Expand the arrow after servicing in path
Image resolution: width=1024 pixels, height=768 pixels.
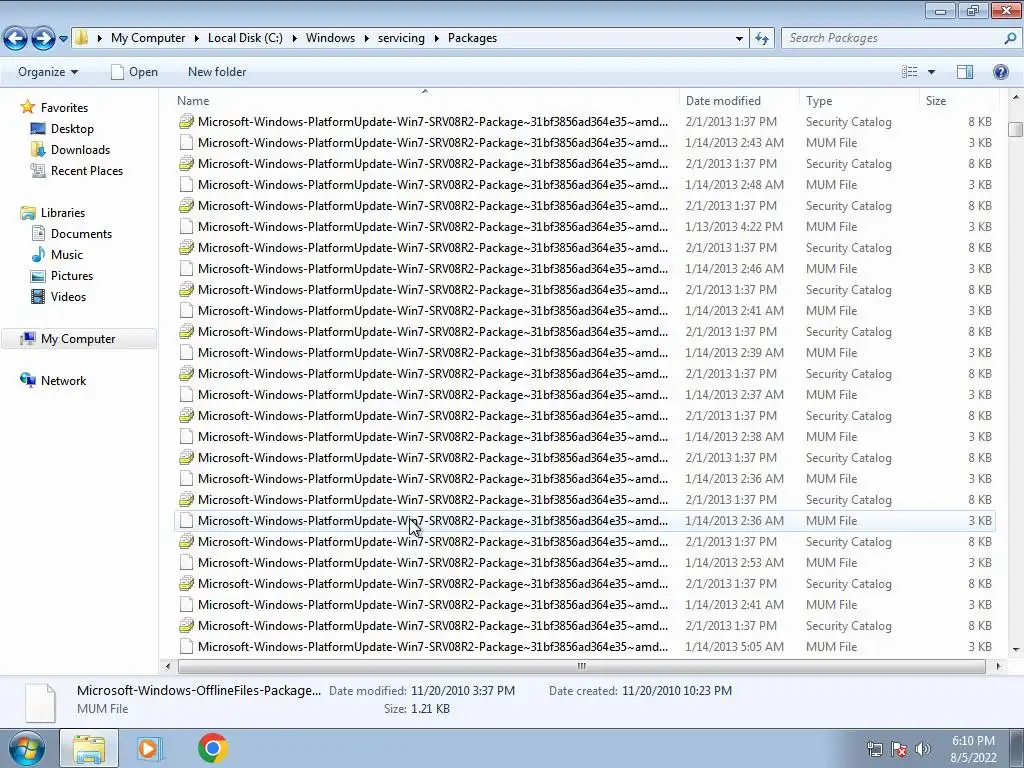coord(436,38)
